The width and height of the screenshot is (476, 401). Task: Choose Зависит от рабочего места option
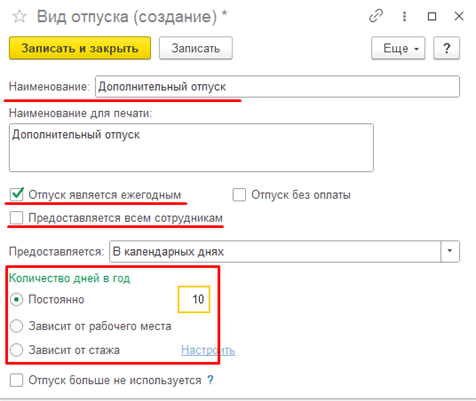pos(16,326)
